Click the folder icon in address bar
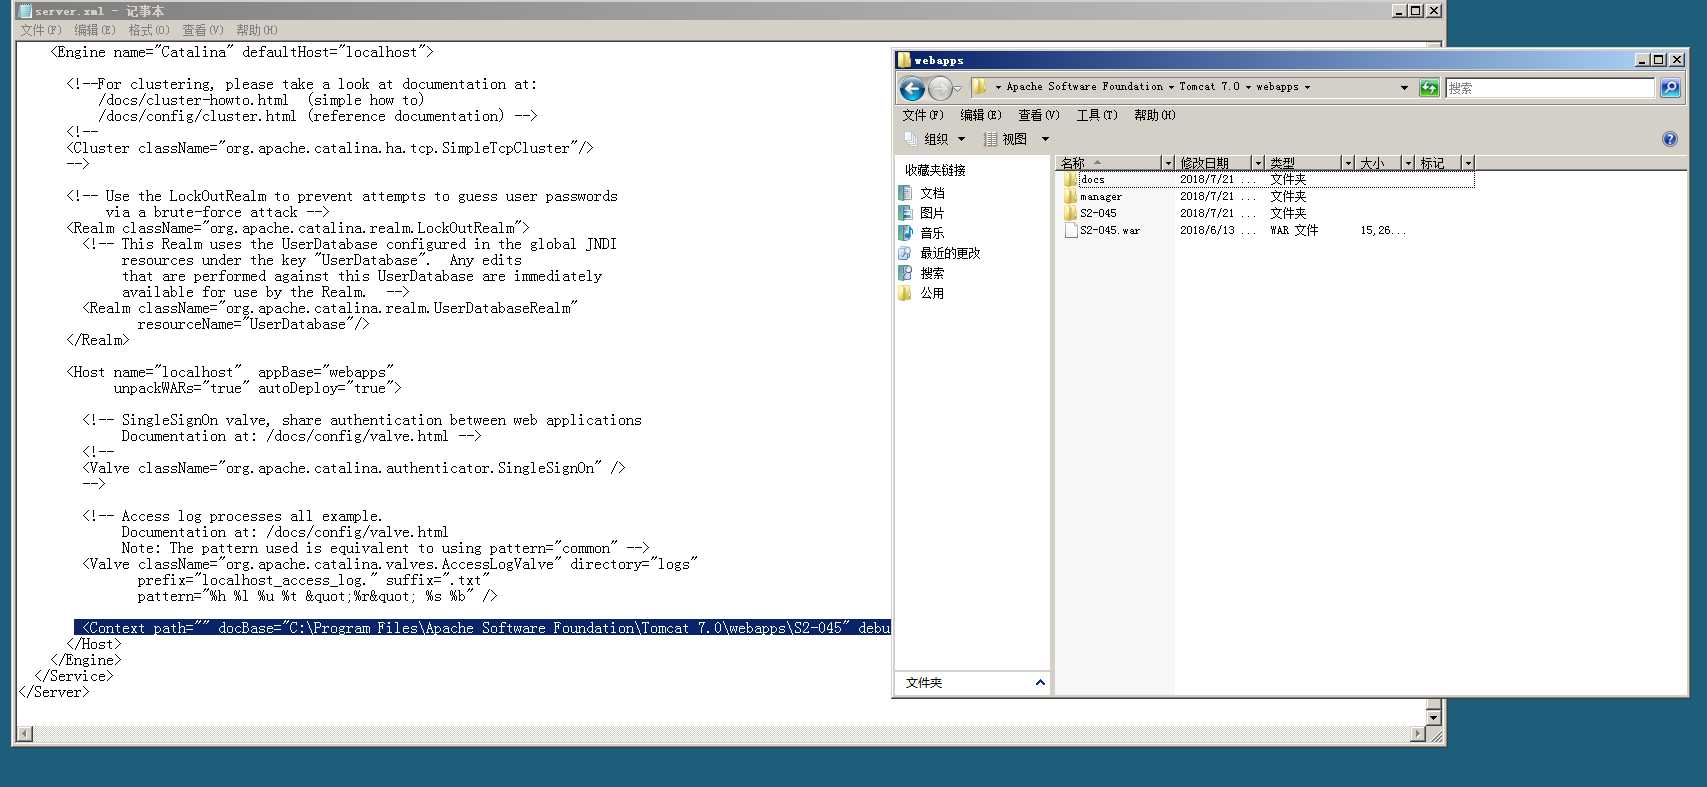 click(x=980, y=87)
